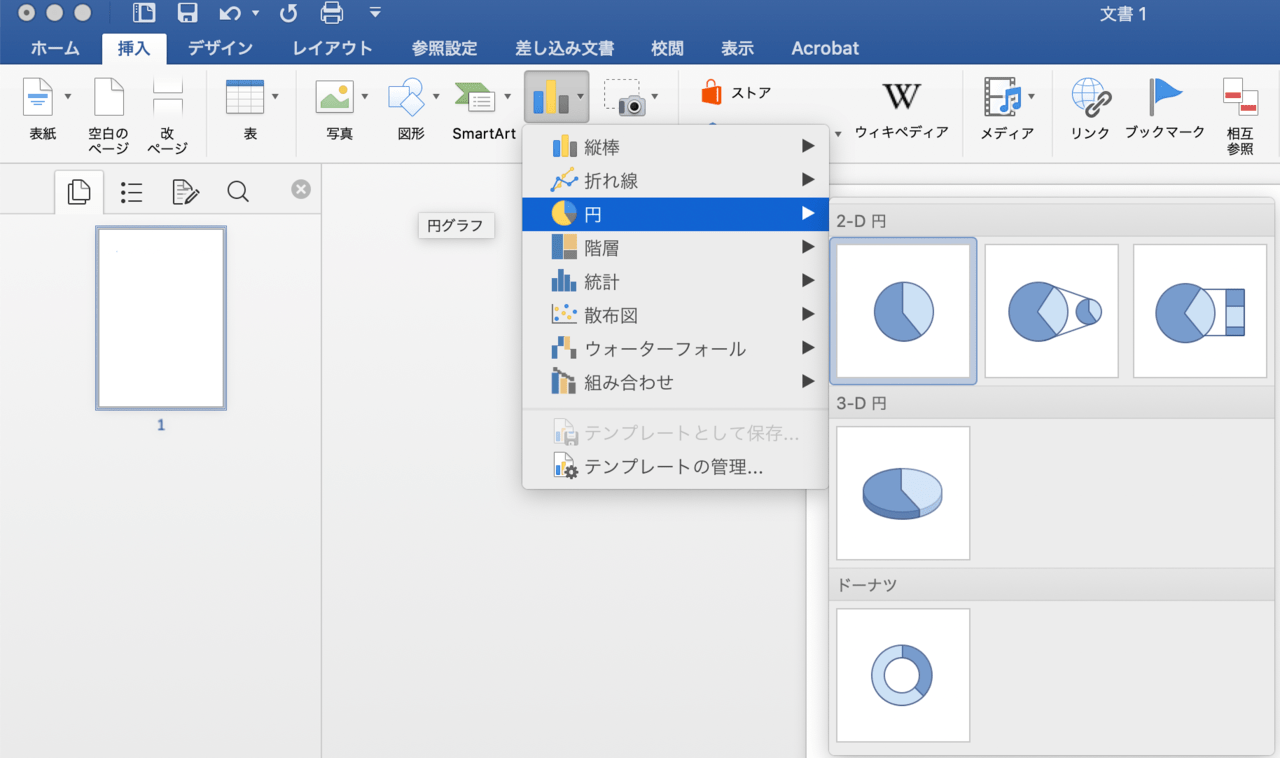Open the undo history dropdown arrow
This screenshot has width=1280, height=758.
pyautogui.click(x=256, y=14)
